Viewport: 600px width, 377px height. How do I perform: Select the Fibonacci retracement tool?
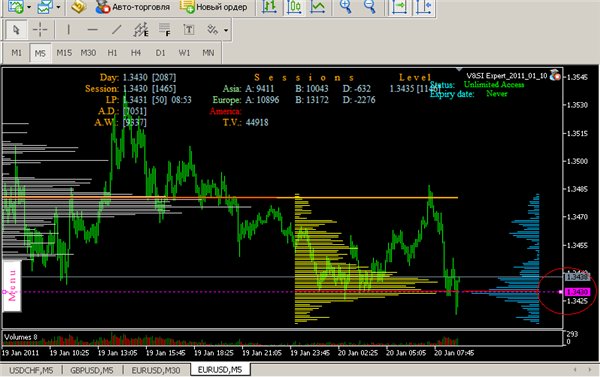coord(165,29)
